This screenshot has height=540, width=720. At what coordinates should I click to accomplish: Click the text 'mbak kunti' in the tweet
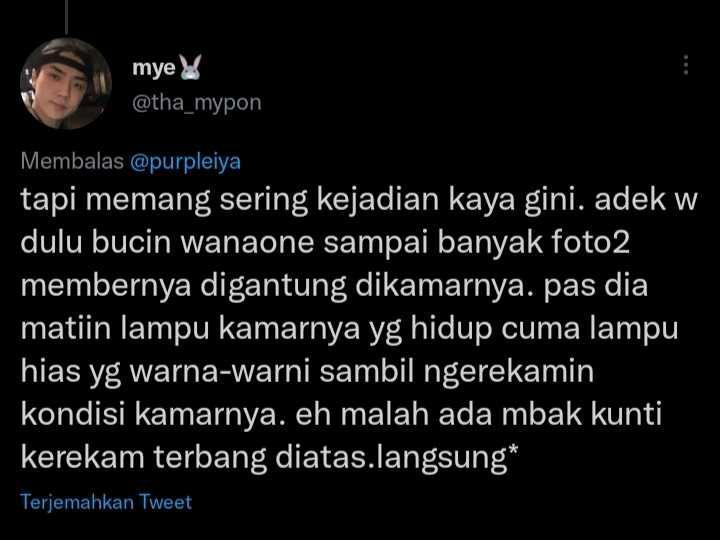(x=581, y=414)
